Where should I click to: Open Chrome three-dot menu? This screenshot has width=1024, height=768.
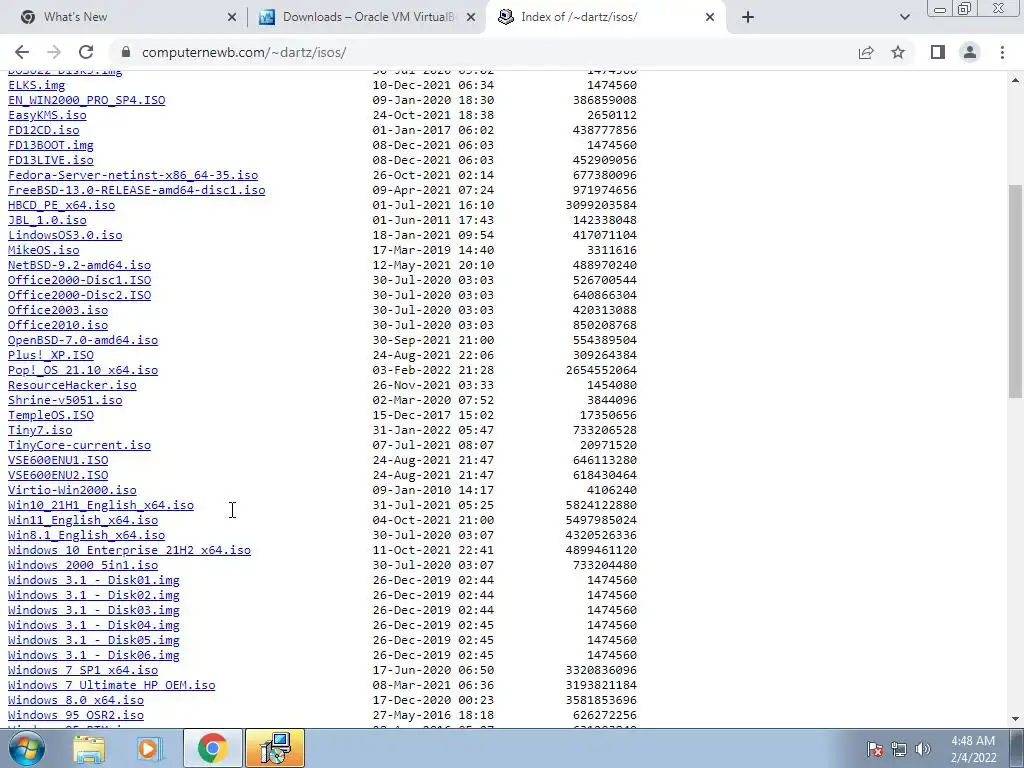tap(1002, 52)
